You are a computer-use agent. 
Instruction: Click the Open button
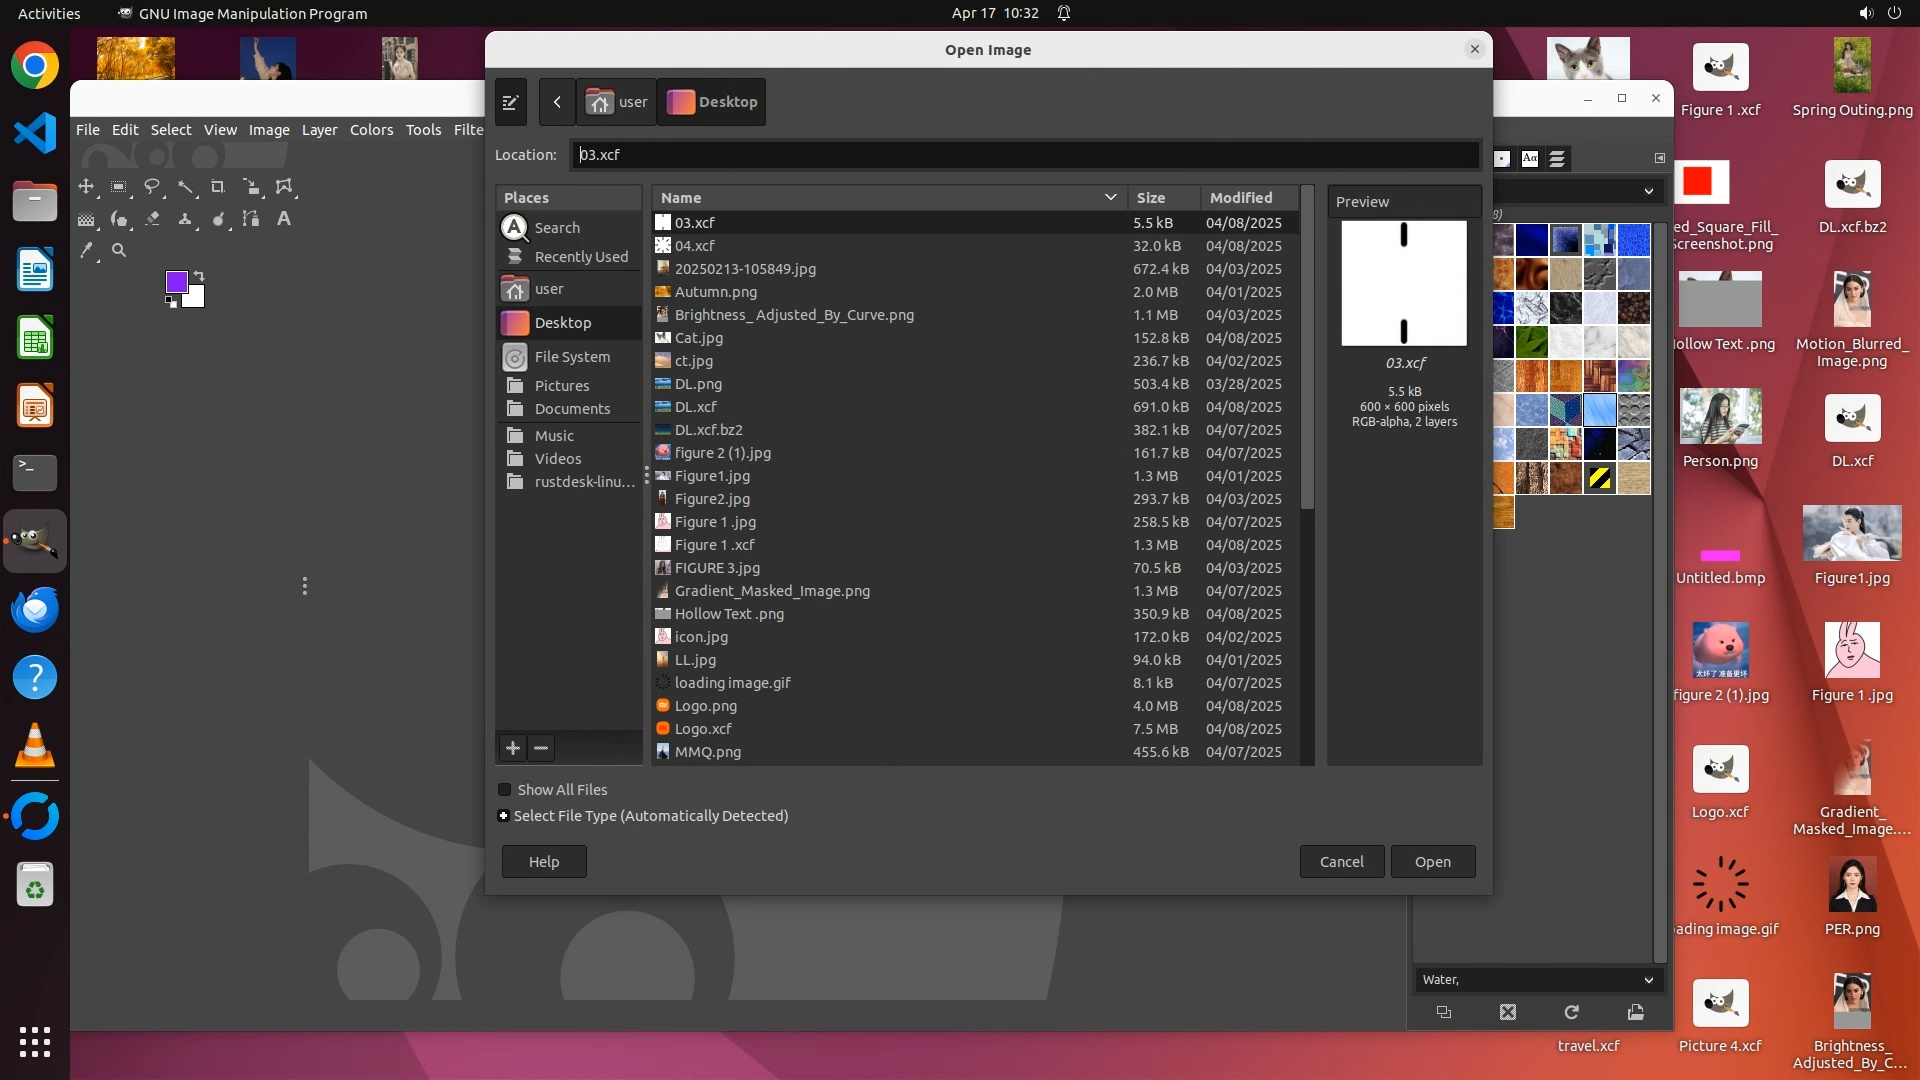click(x=1432, y=862)
